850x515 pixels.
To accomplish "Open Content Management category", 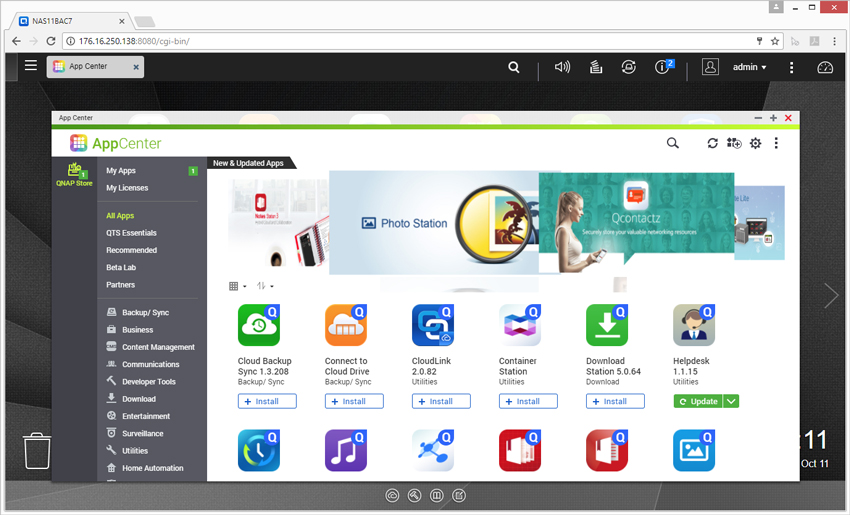I will pyautogui.click(x=150, y=347).
